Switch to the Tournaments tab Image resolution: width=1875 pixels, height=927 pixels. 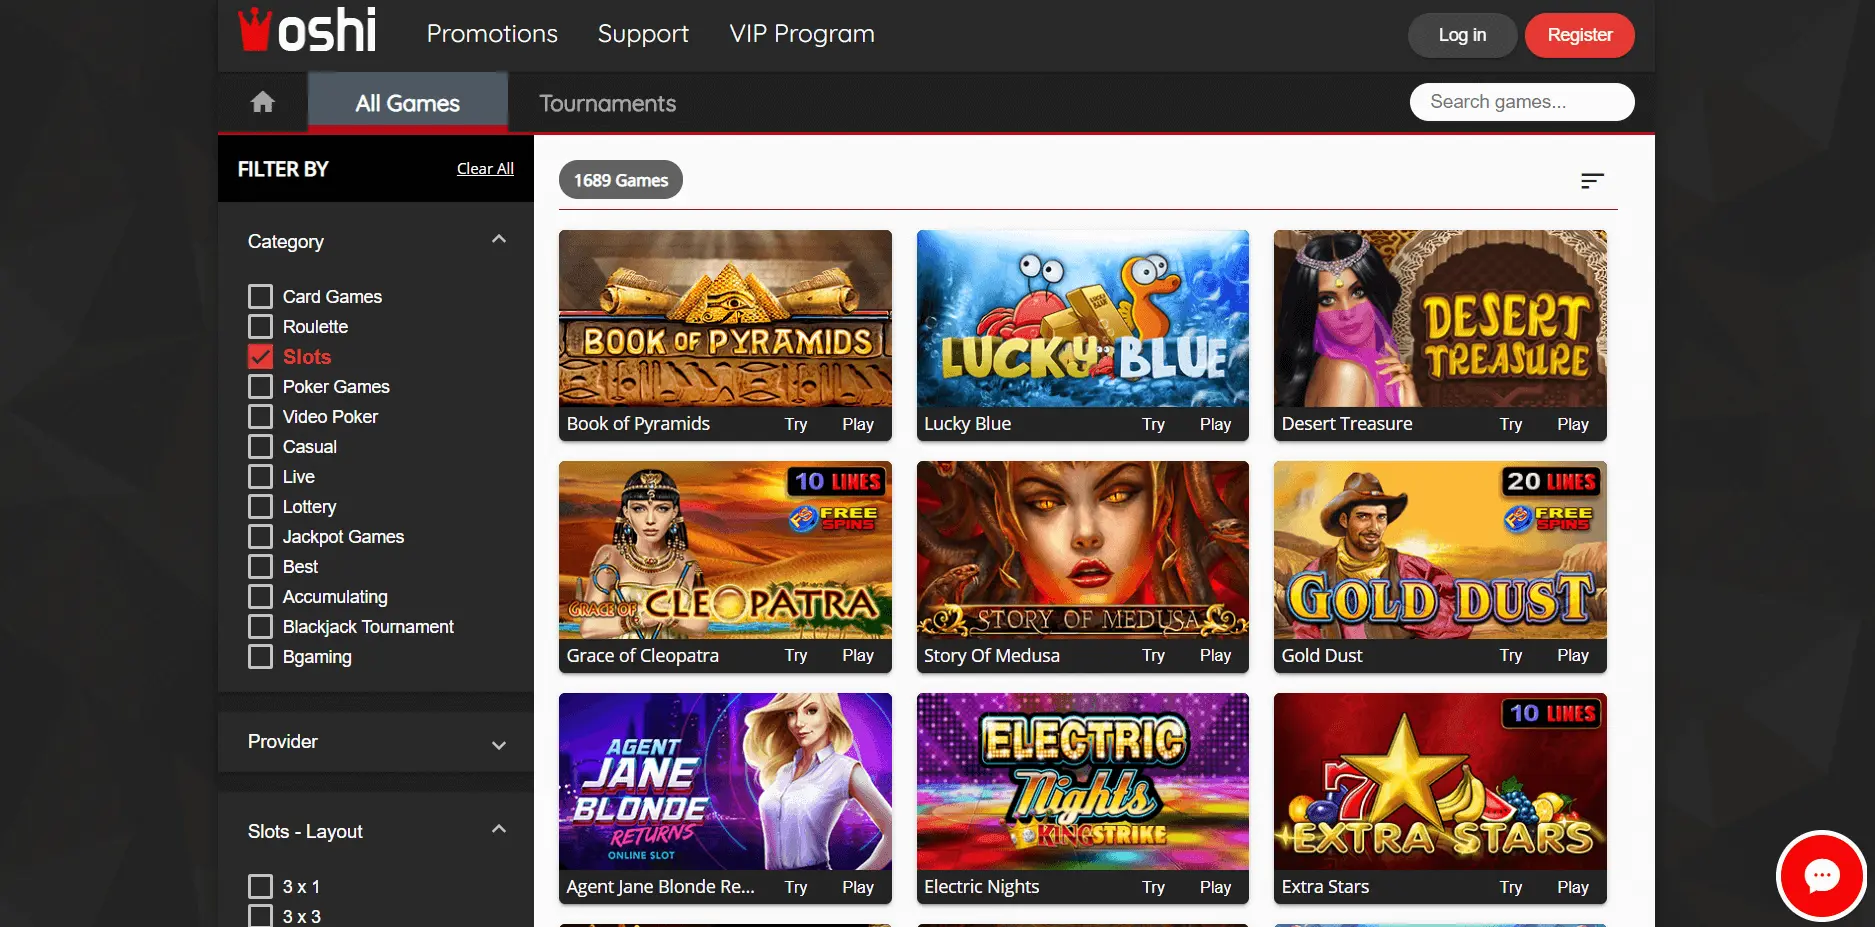tap(607, 103)
